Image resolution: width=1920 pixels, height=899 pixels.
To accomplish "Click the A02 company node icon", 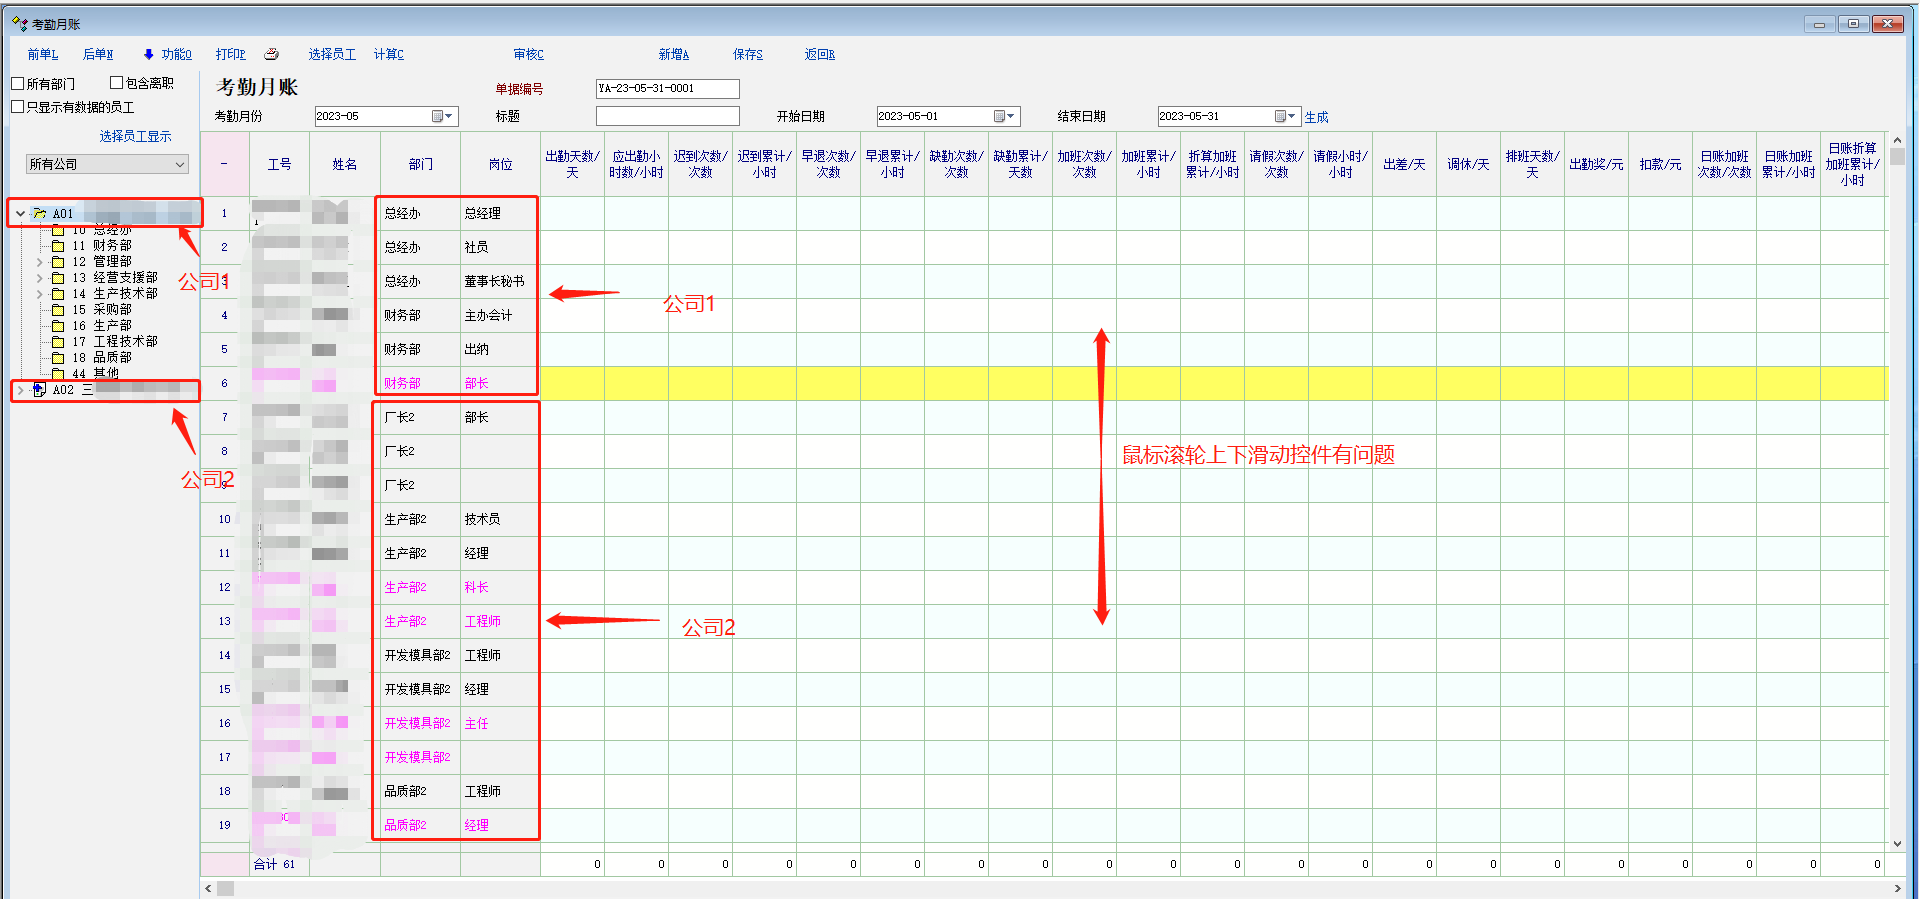I will tap(39, 390).
